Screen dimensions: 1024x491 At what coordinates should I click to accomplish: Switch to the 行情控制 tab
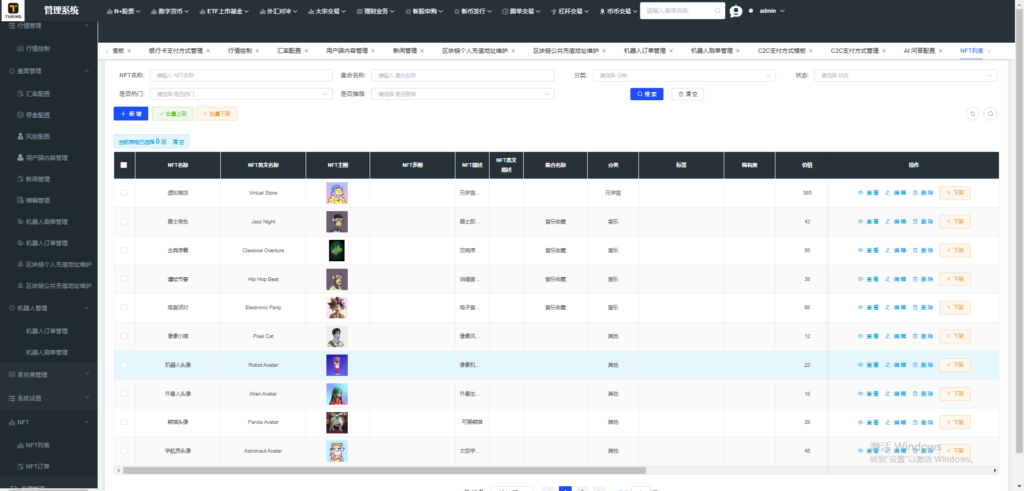point(240,51)
